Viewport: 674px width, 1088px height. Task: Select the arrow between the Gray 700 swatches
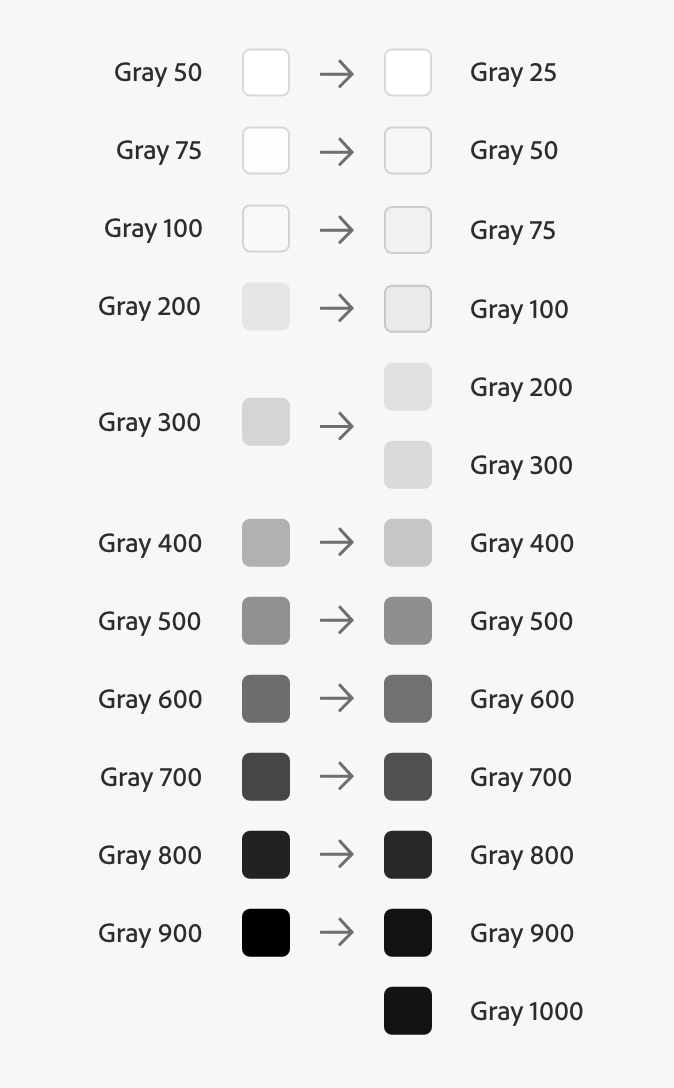337,777
